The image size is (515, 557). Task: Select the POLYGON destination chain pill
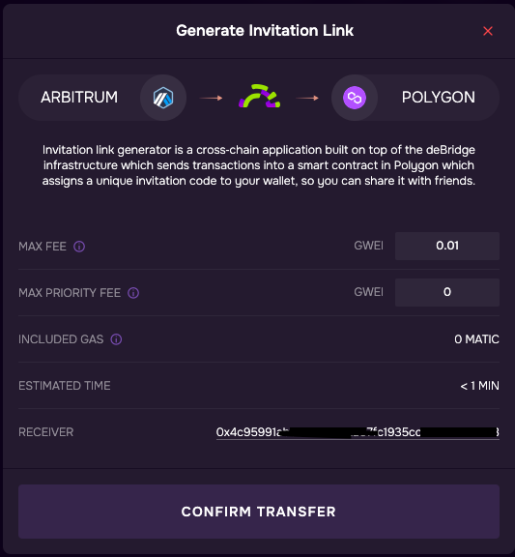click(415, 98)
